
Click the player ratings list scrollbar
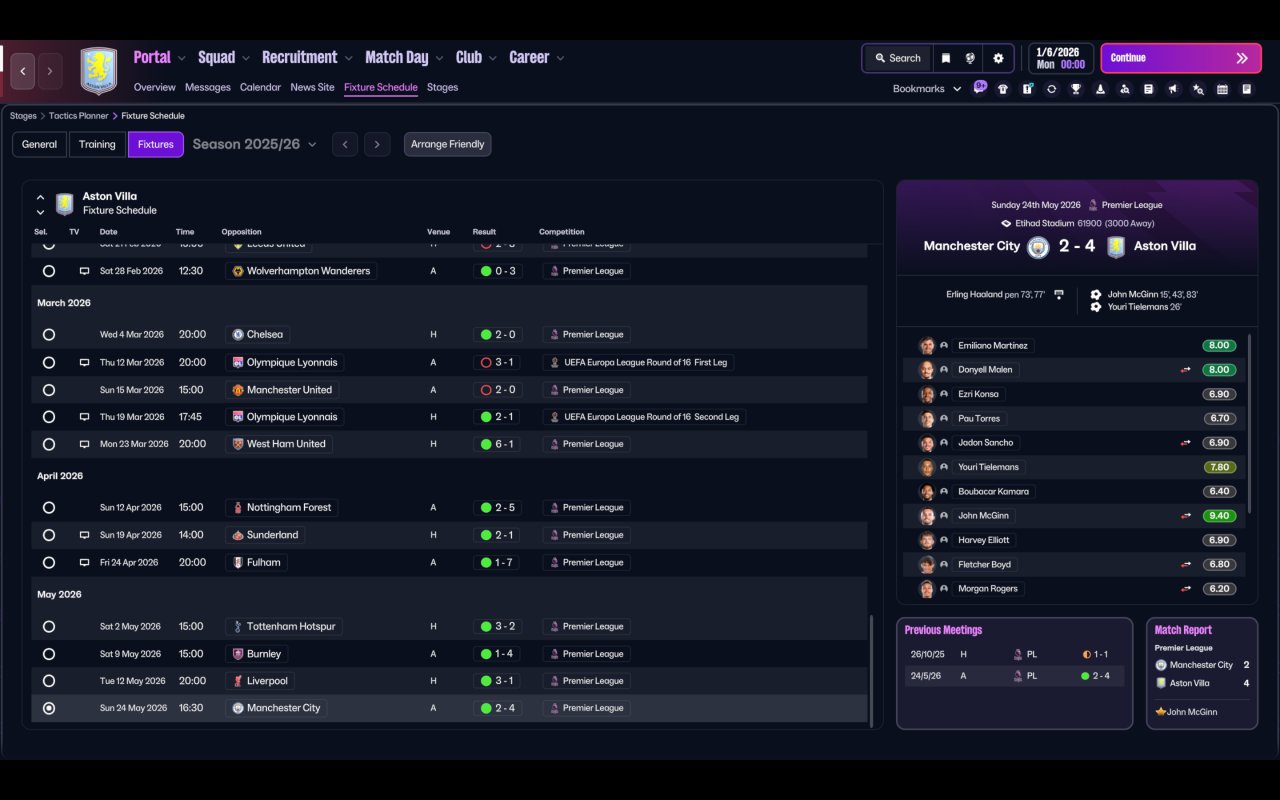pos(1250,423)
